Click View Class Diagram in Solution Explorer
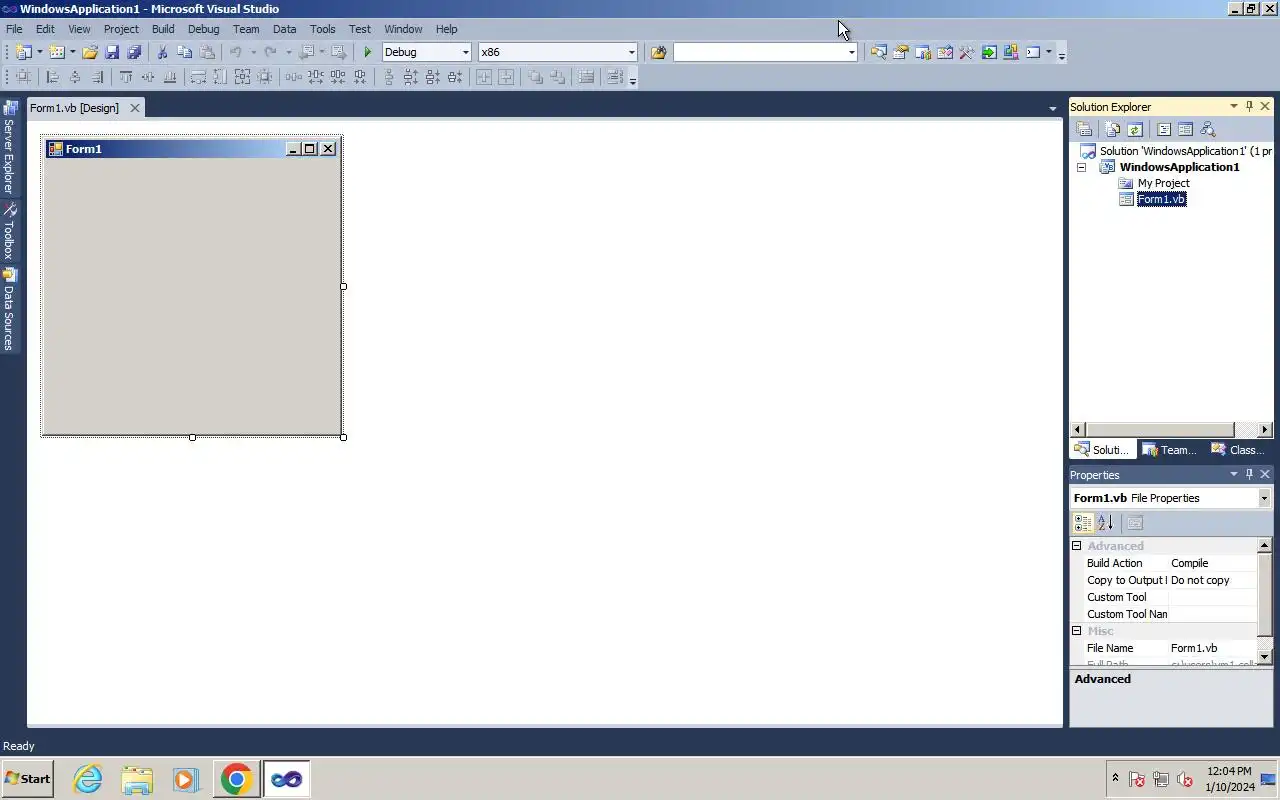1280x800 pixels. 1208,129
